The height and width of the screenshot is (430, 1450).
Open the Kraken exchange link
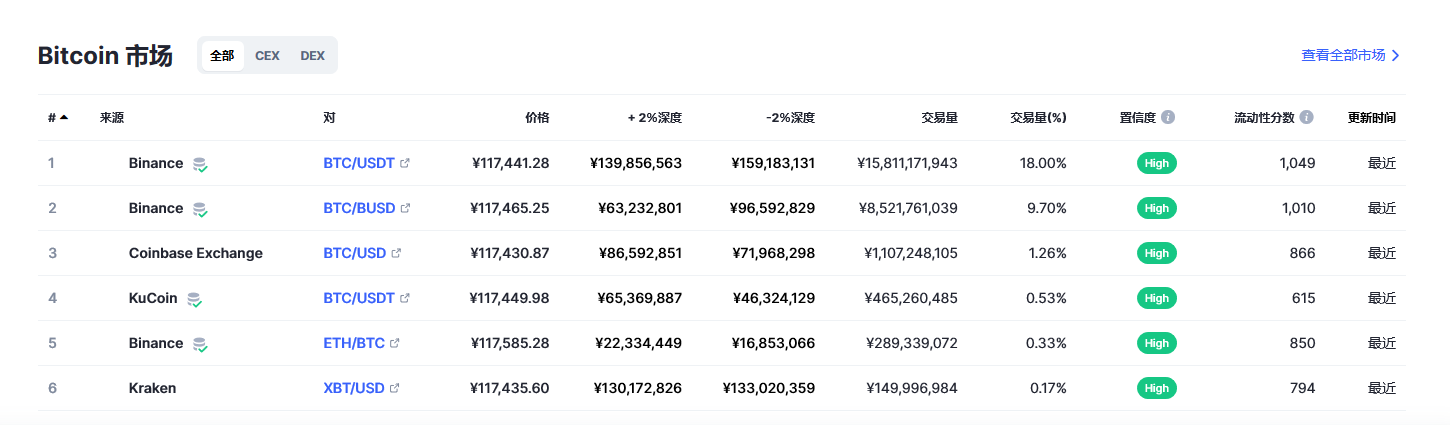tap(152, 388)
